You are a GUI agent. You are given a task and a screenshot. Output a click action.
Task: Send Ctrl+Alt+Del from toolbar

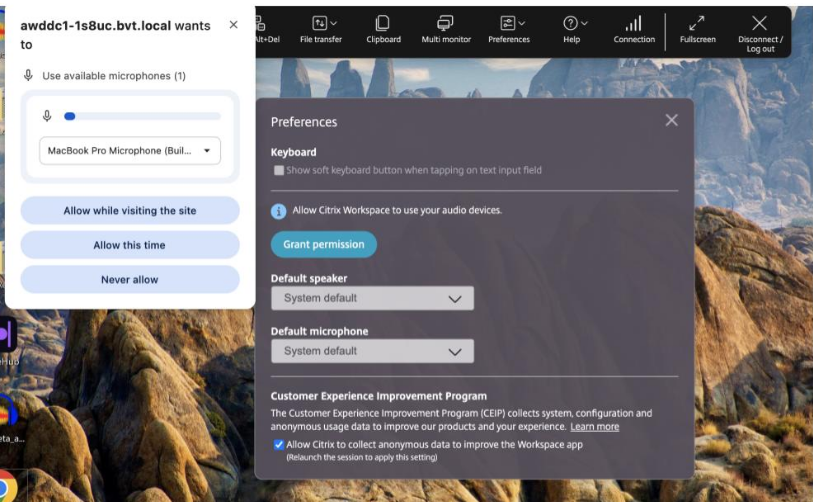pos(266,29)
